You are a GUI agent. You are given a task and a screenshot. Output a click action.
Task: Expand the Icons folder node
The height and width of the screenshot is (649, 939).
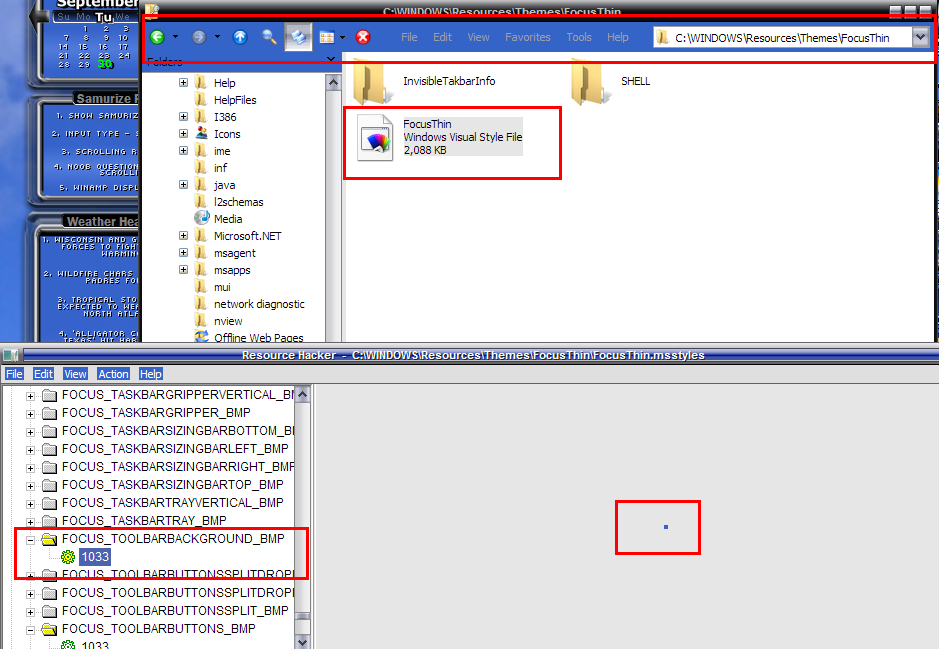pos(183,134)
